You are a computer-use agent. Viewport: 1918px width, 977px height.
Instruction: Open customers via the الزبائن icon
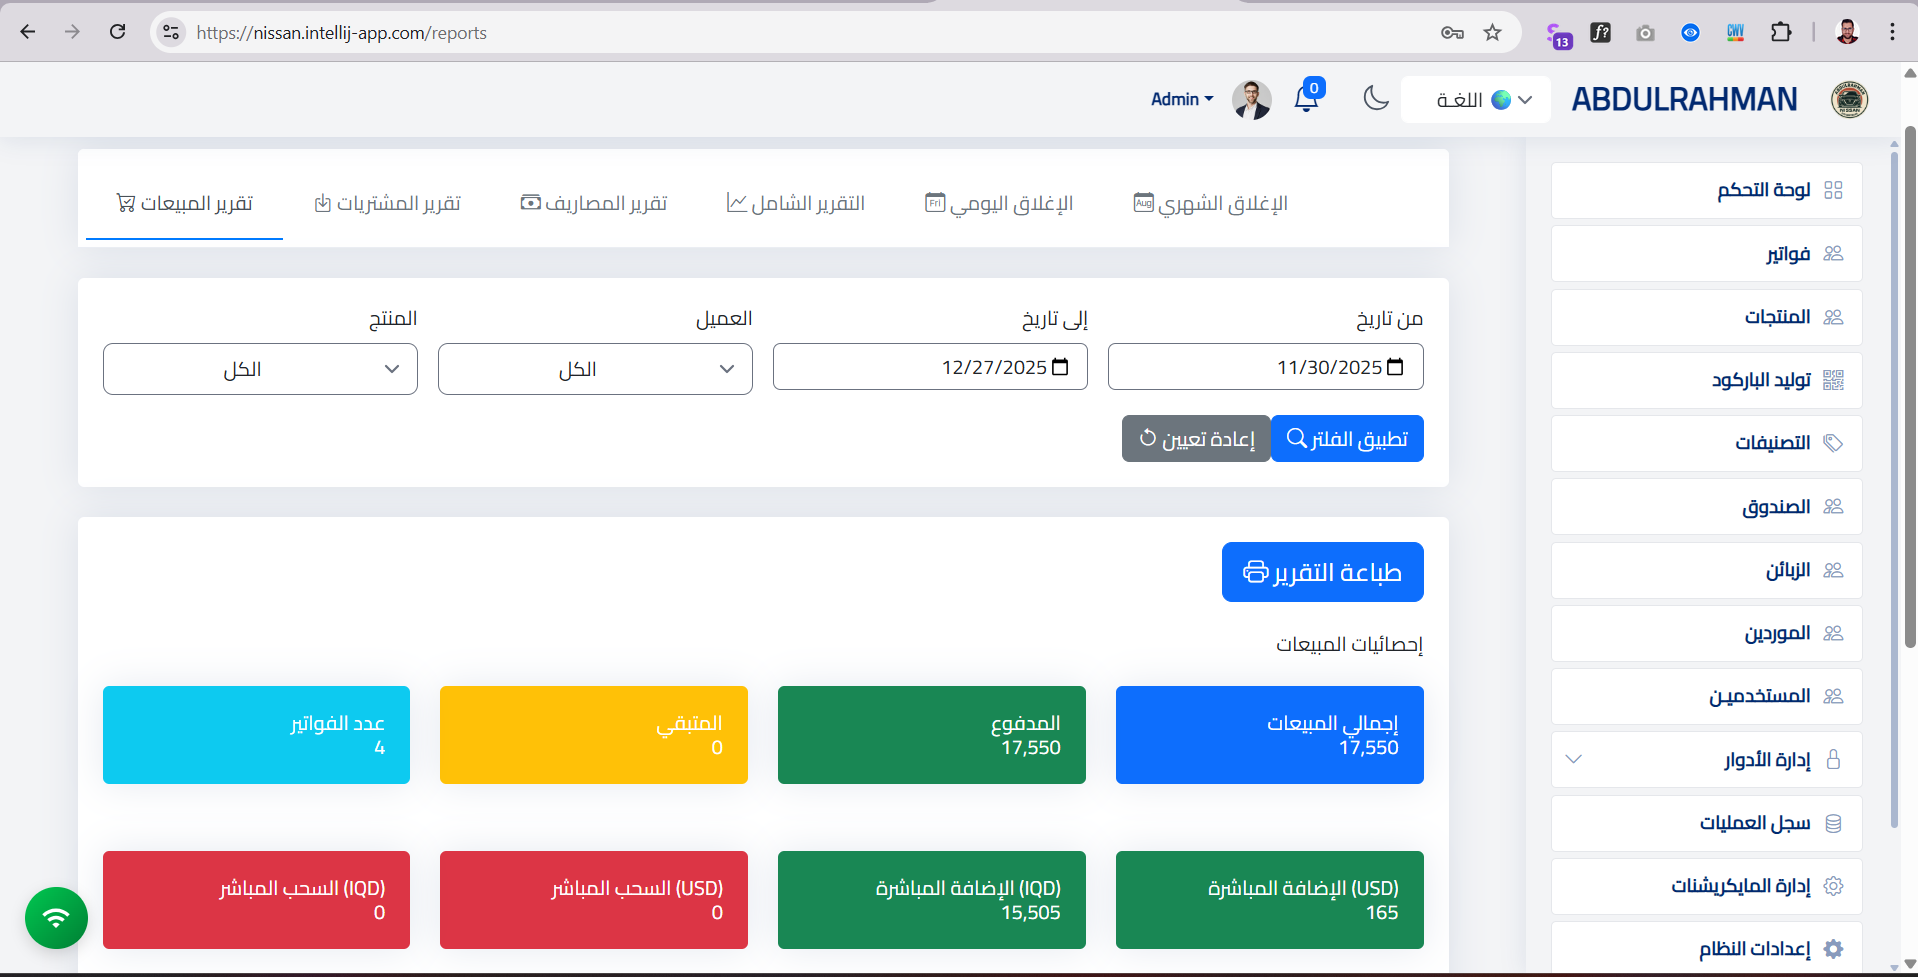click(1834, 570)
